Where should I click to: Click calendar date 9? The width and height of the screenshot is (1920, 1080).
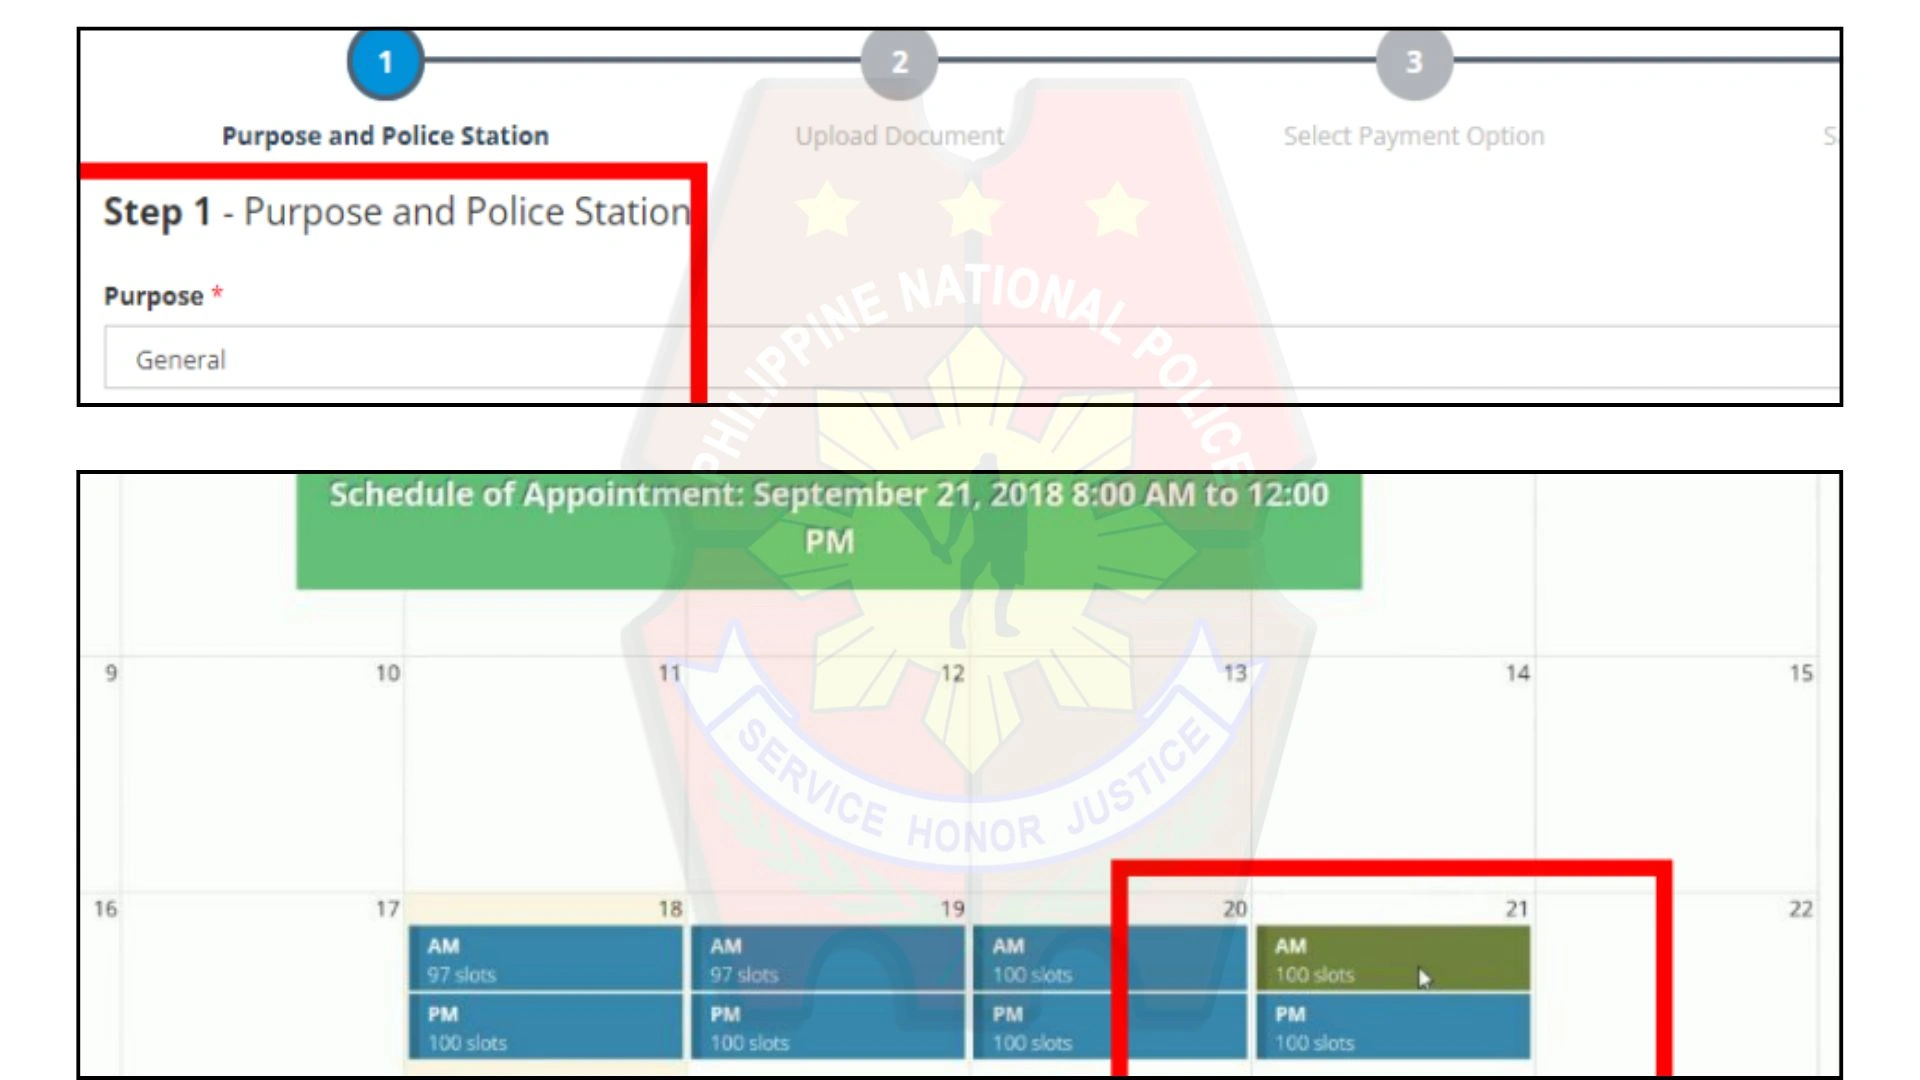coord(111,673)
